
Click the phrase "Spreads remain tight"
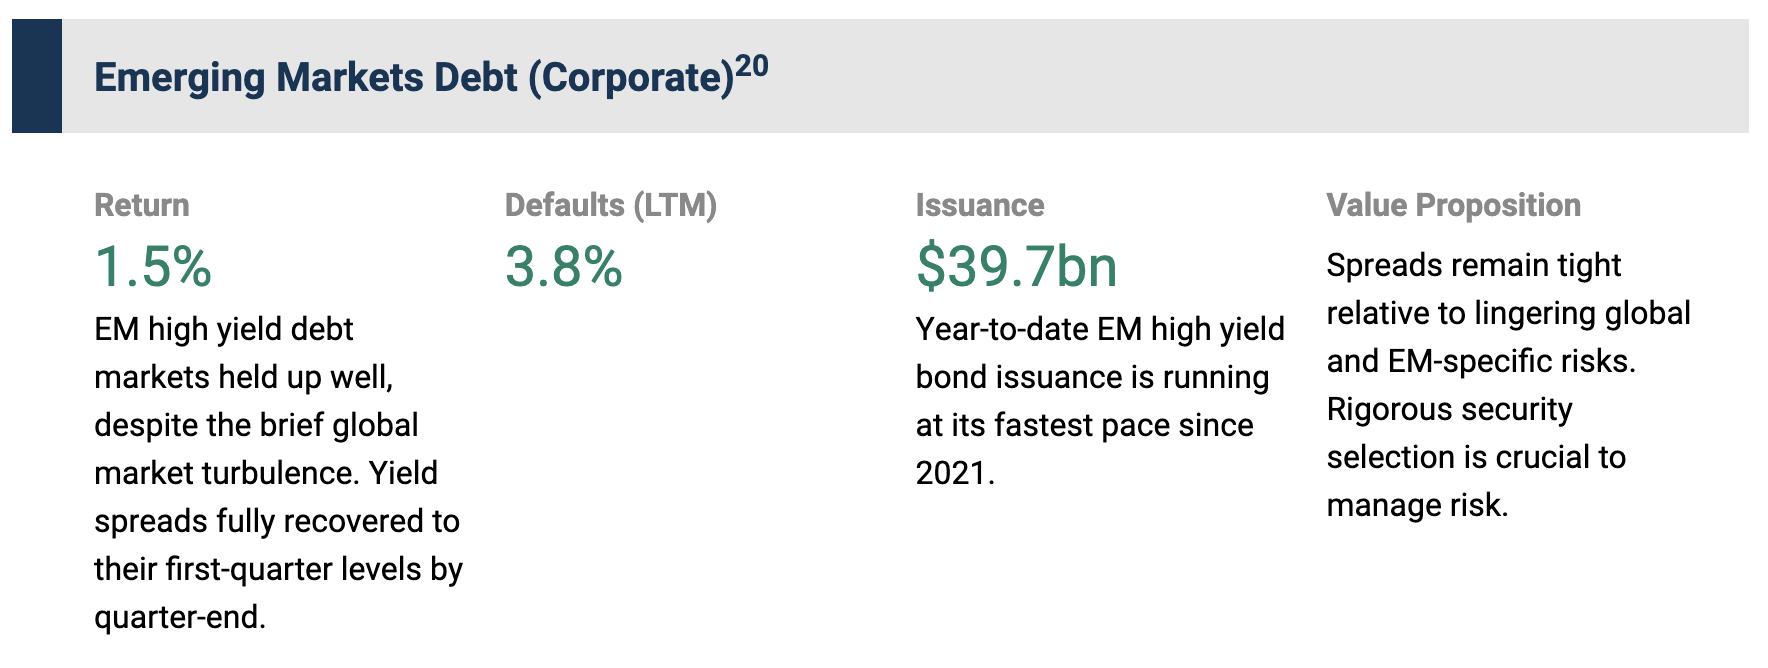coord(1473,265)
